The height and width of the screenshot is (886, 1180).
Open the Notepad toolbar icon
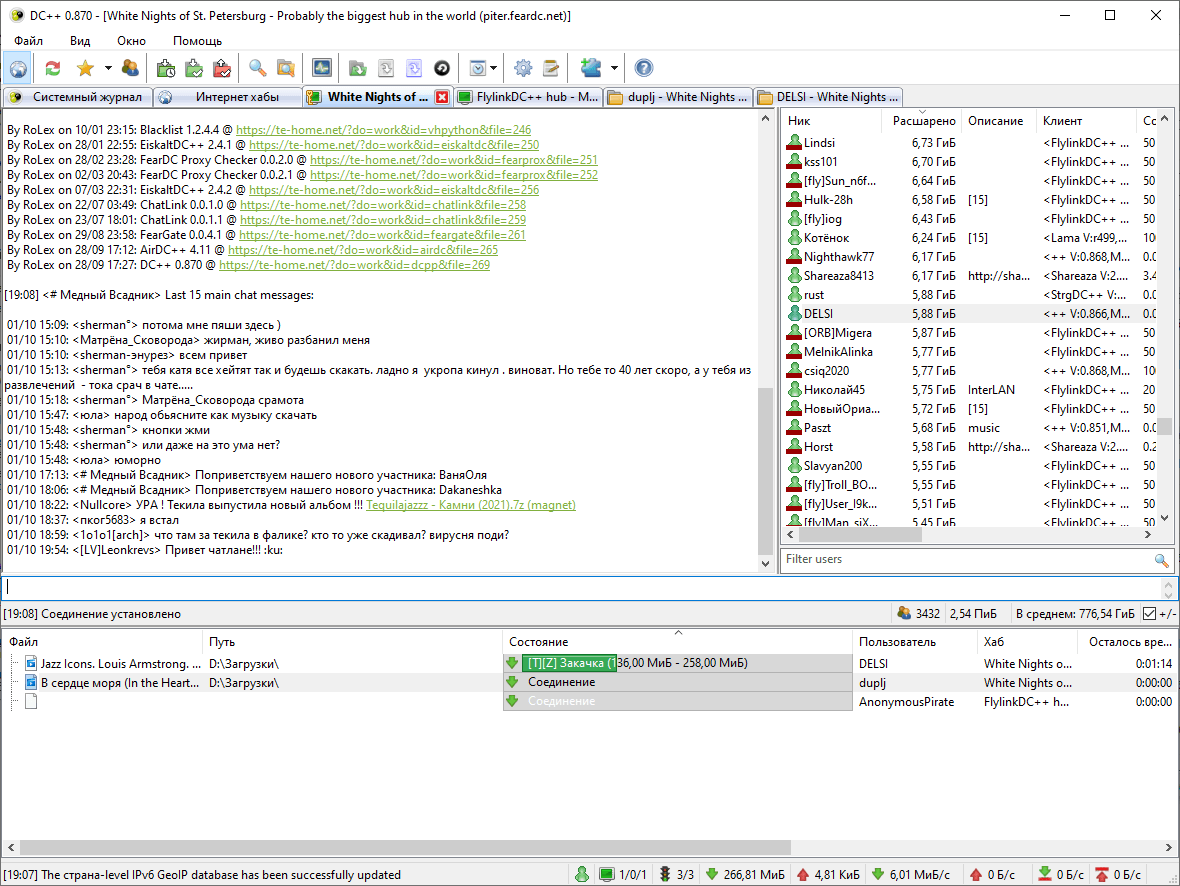550,68
